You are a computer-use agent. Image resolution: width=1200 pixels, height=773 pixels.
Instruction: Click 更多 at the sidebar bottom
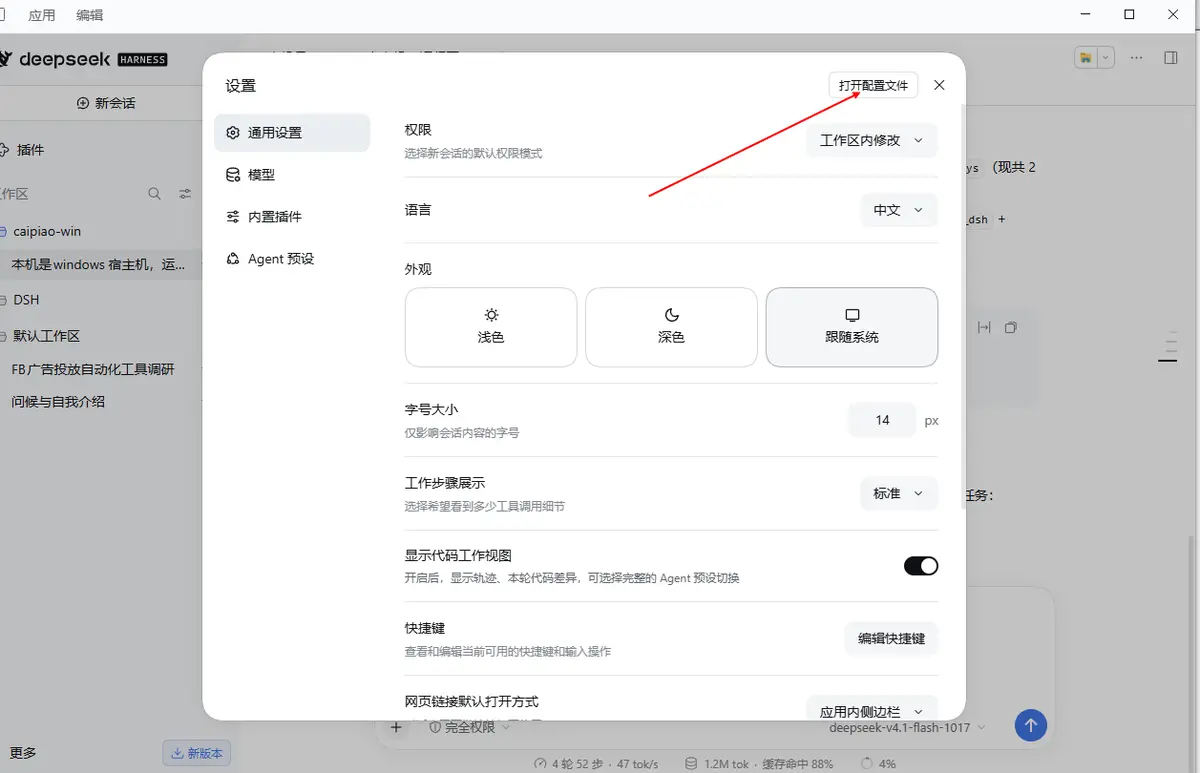(23, 752)
